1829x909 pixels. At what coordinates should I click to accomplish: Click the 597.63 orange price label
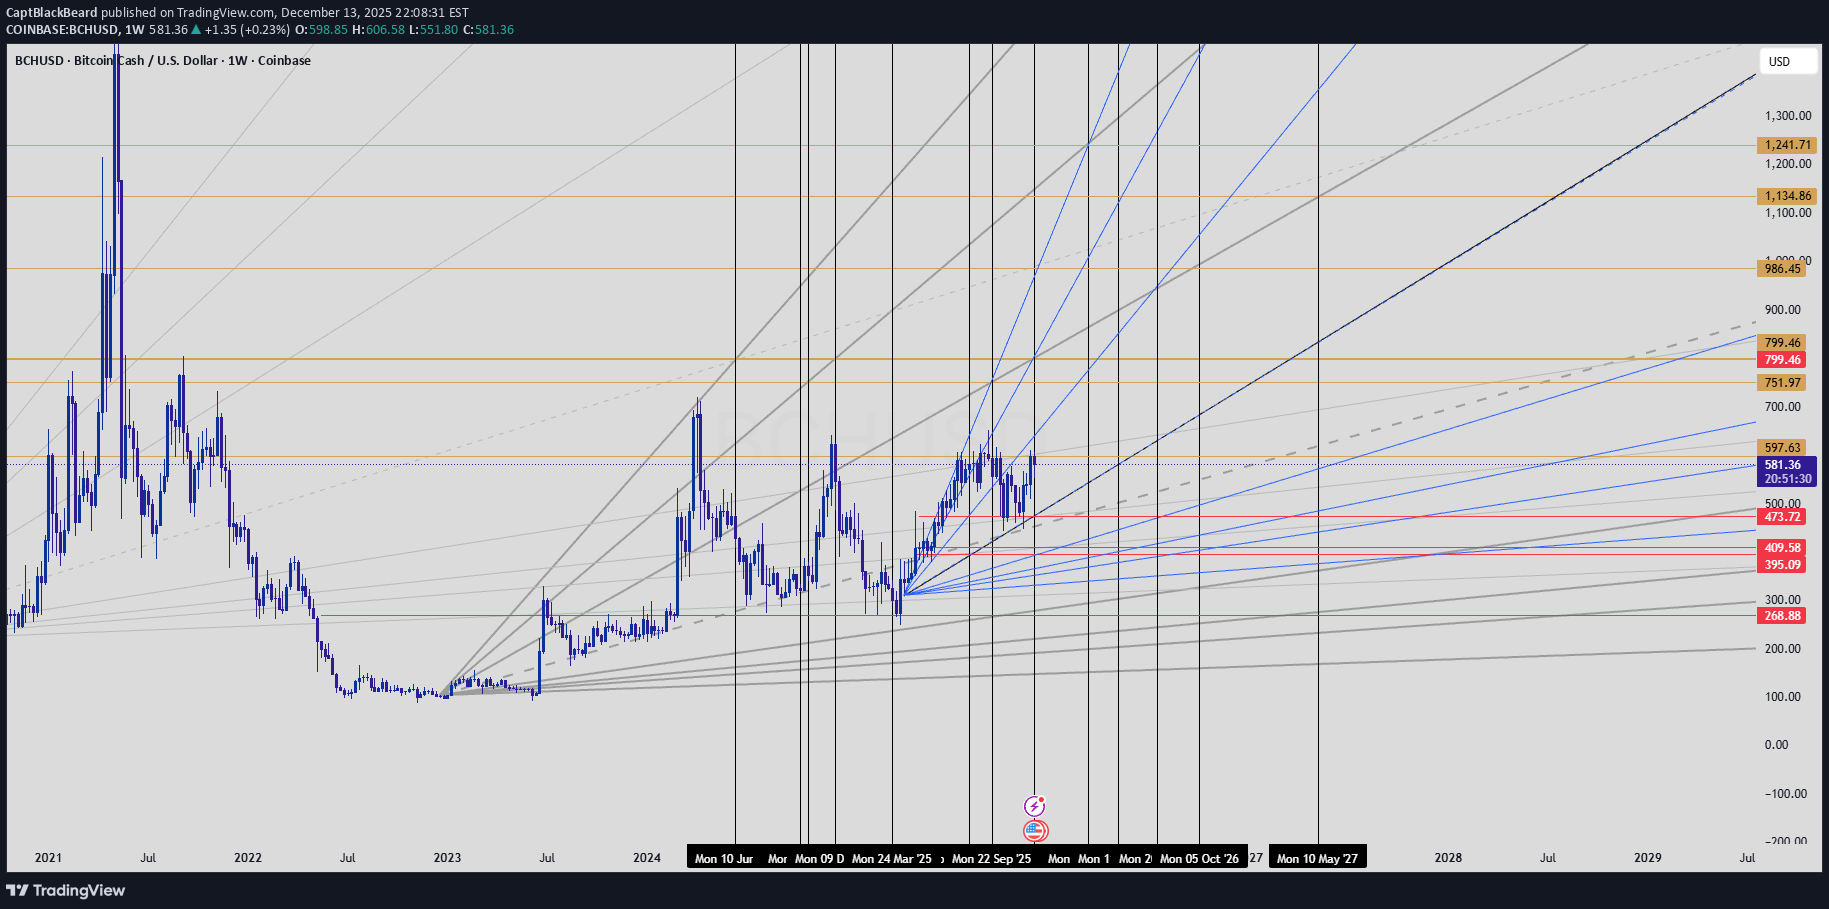click(x=1782, y=448)
